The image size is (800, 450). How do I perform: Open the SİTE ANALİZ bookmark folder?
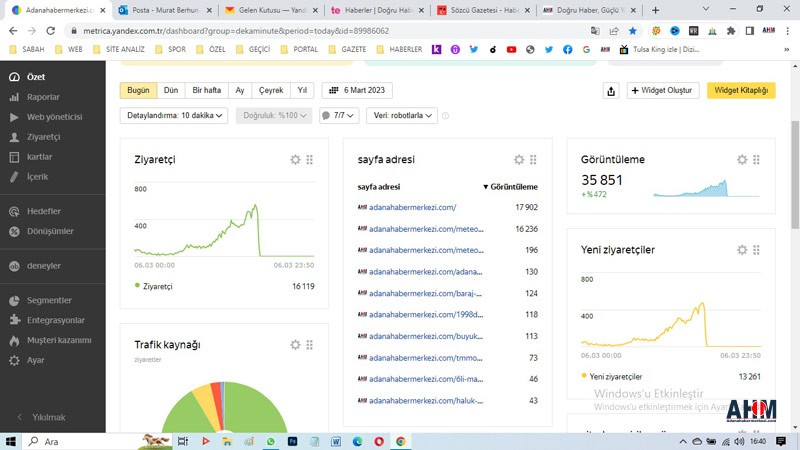(x=119, y=49)
